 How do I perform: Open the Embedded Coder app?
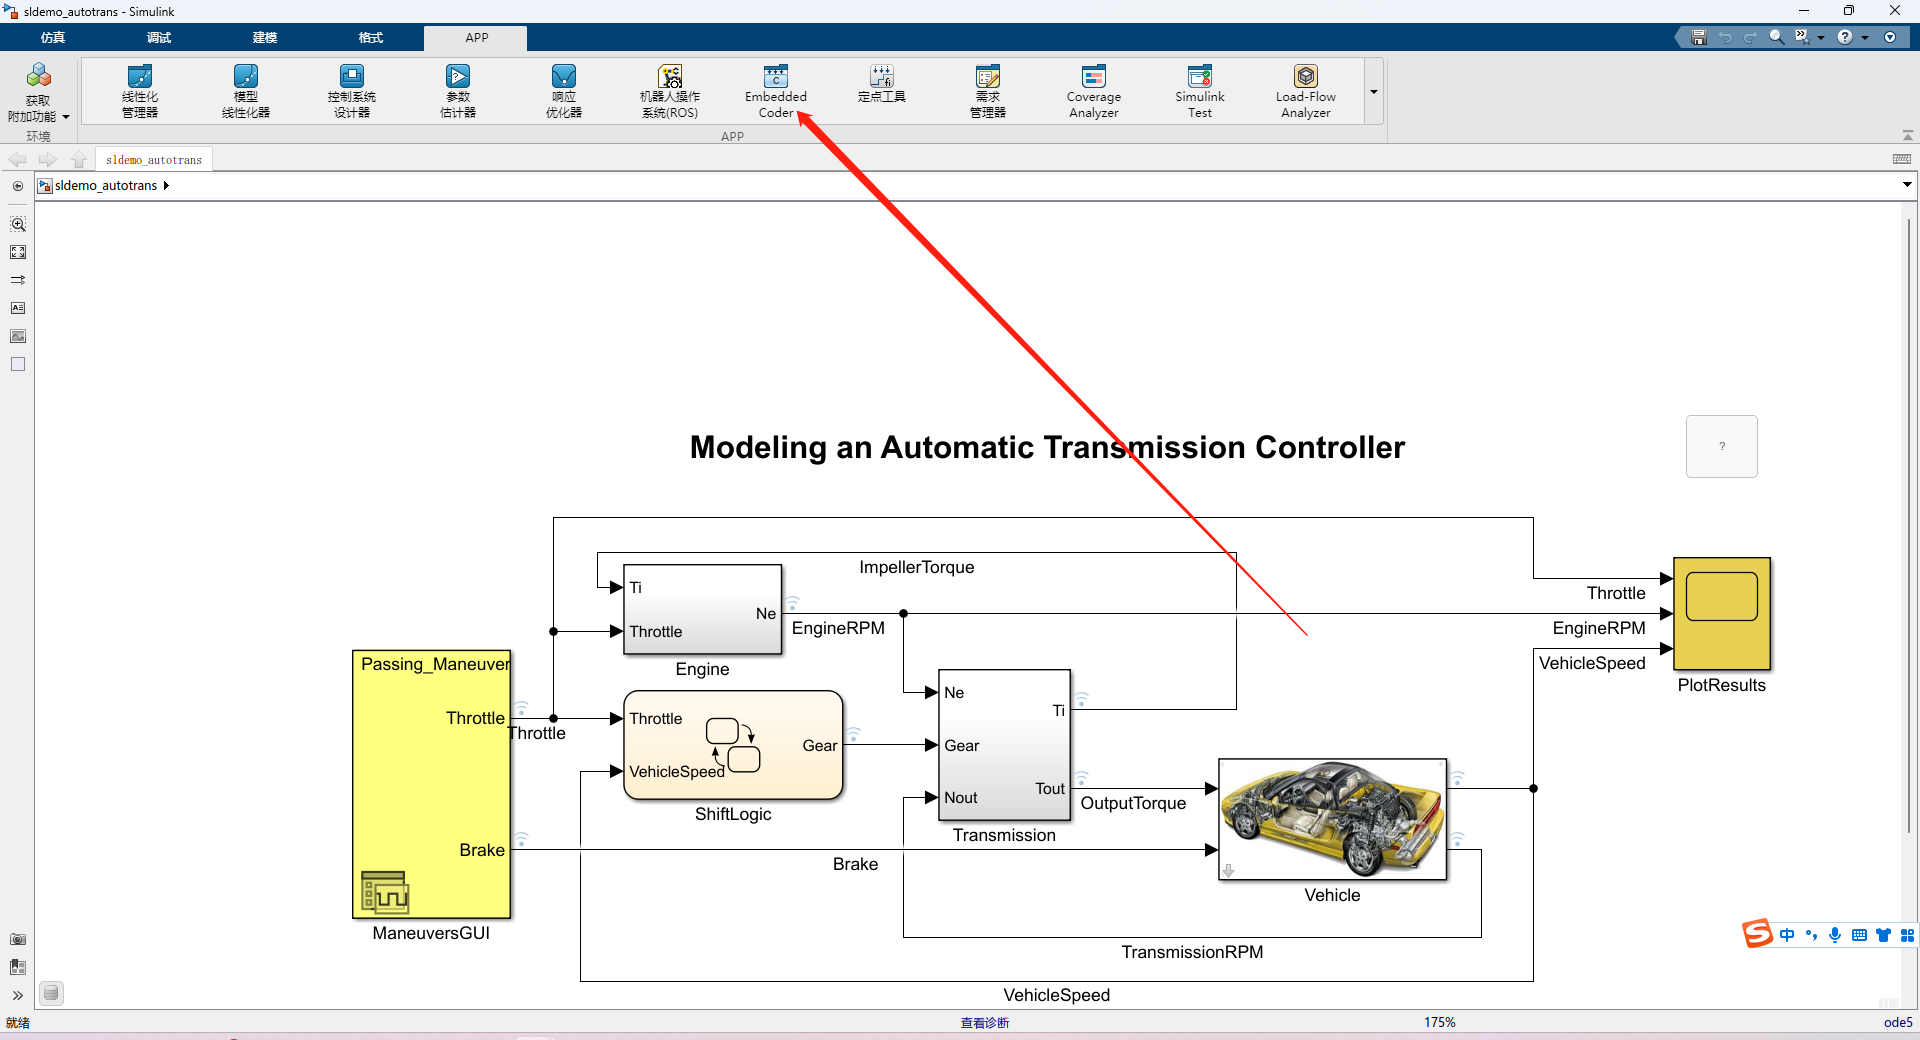[775, 91]
